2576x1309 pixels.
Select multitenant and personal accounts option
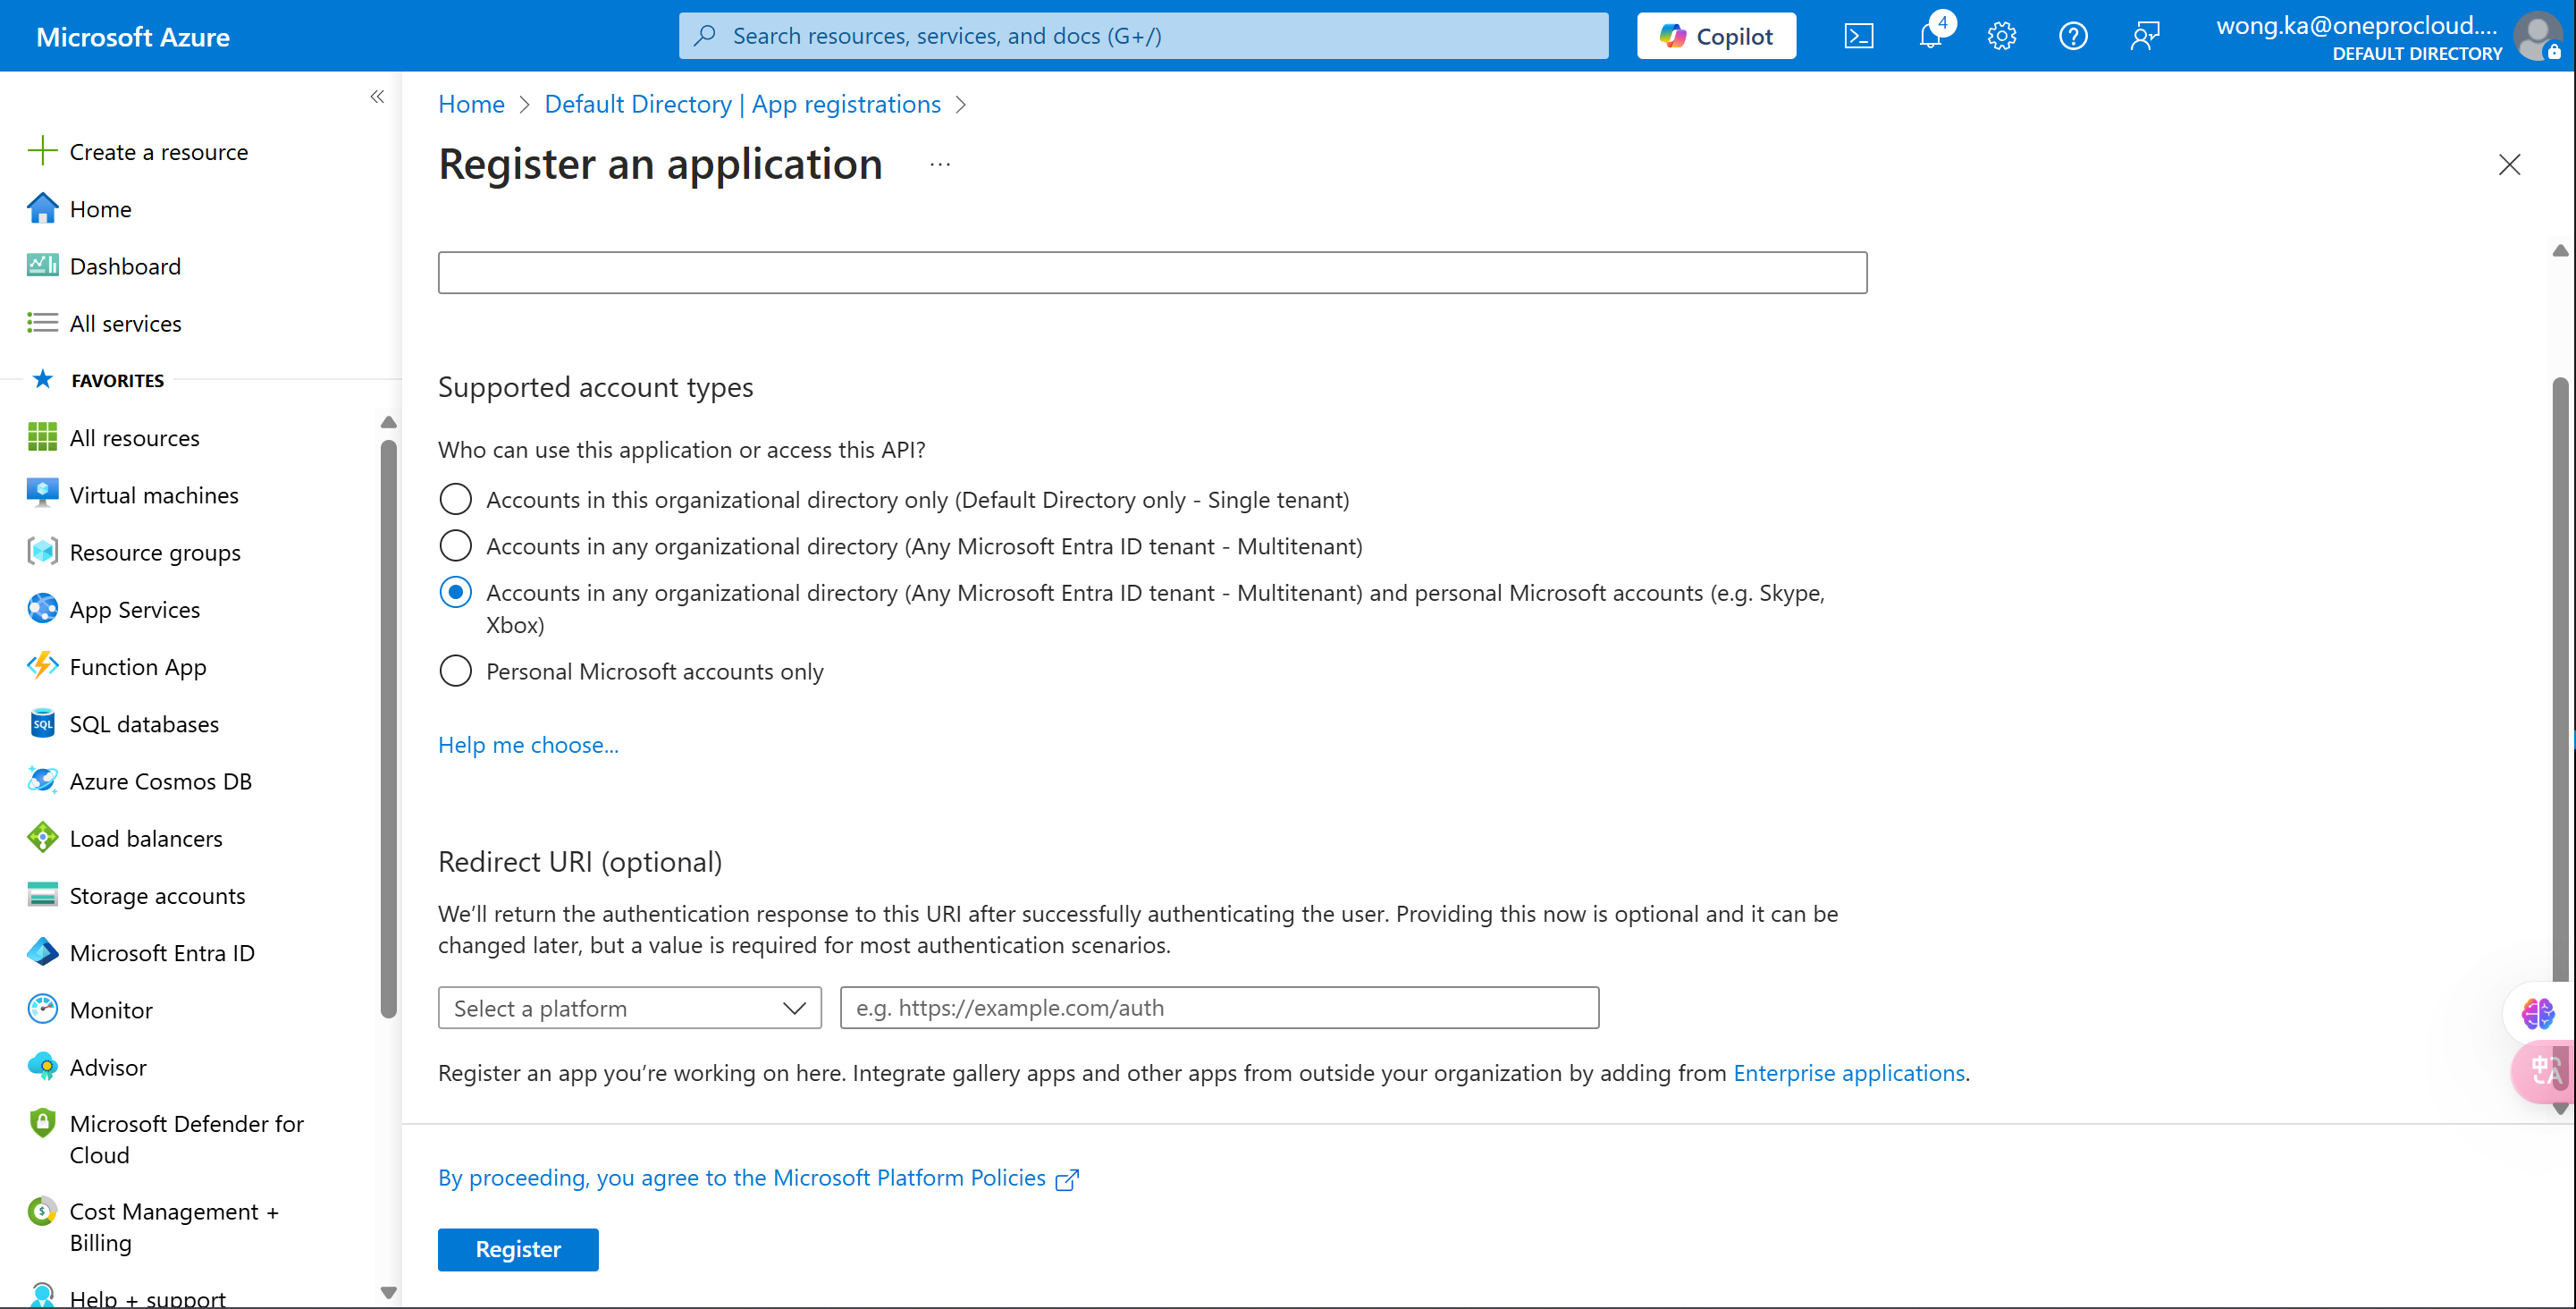click(455, 593)
